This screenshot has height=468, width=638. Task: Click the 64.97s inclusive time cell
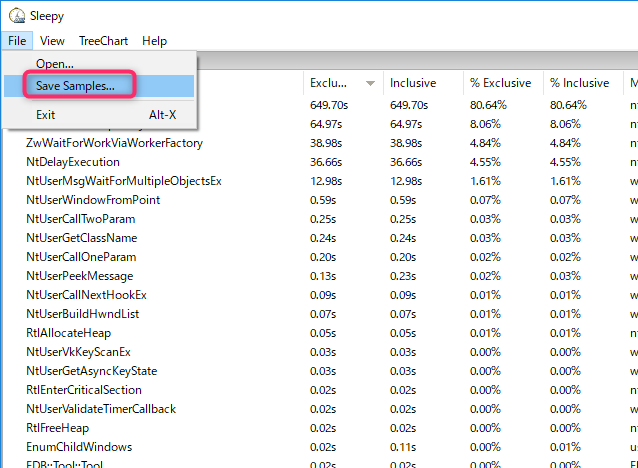point(406,124)
